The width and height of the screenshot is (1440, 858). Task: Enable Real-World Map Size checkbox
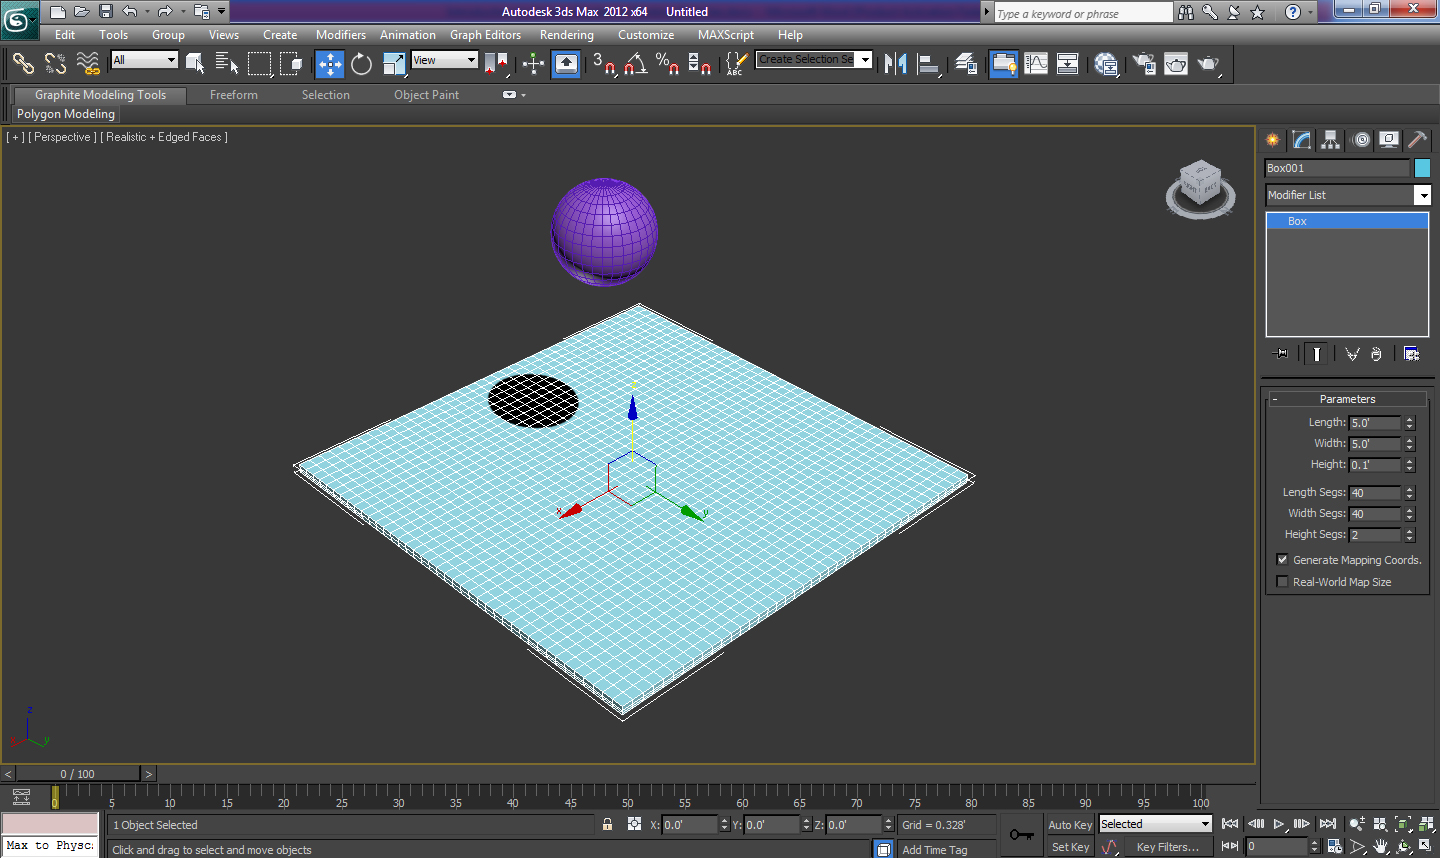tap(1282, 582)
